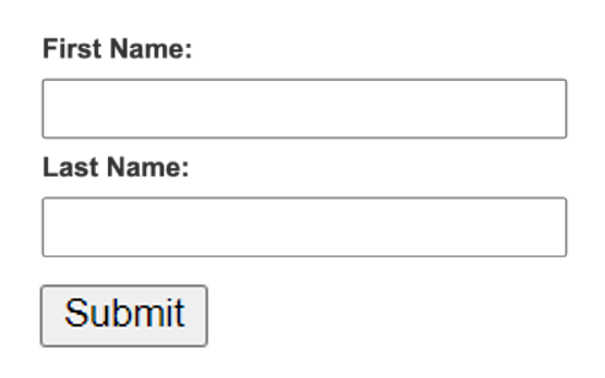This screenshot has width=605, height=378.
Task: Click into the field for entering first name
Action: (x=304, y=108)
